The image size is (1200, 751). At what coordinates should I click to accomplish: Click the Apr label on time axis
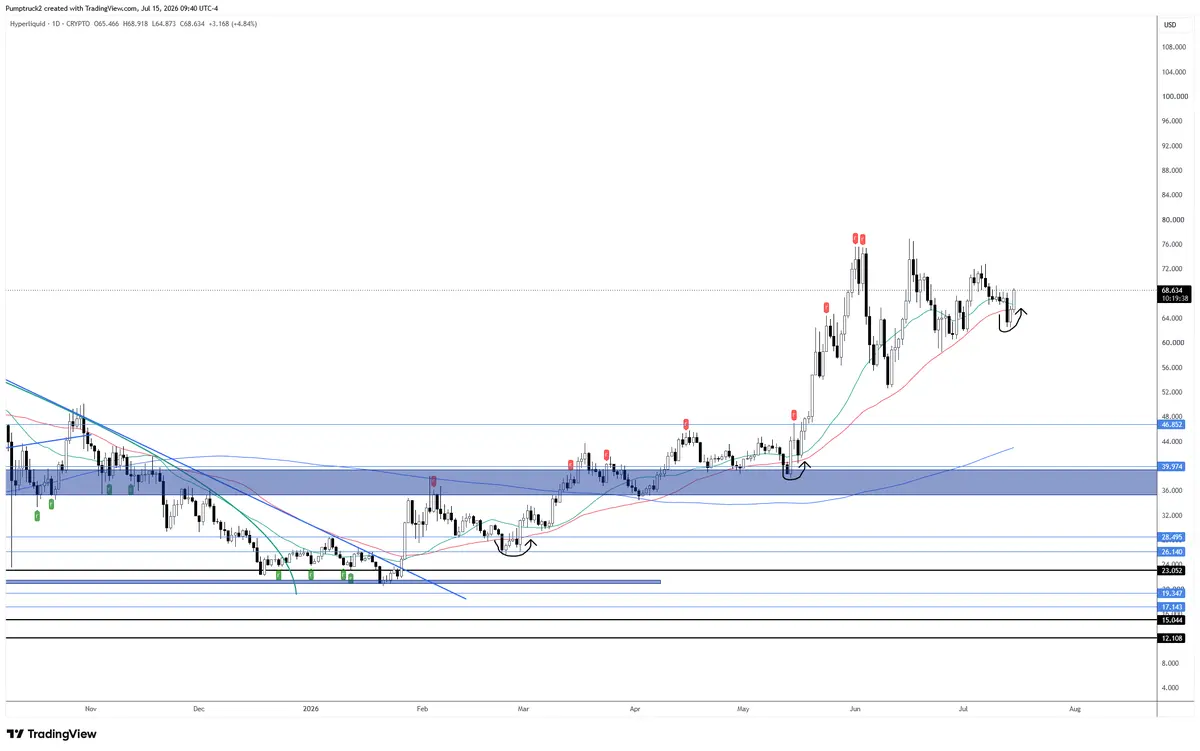[x=635, y=709]
